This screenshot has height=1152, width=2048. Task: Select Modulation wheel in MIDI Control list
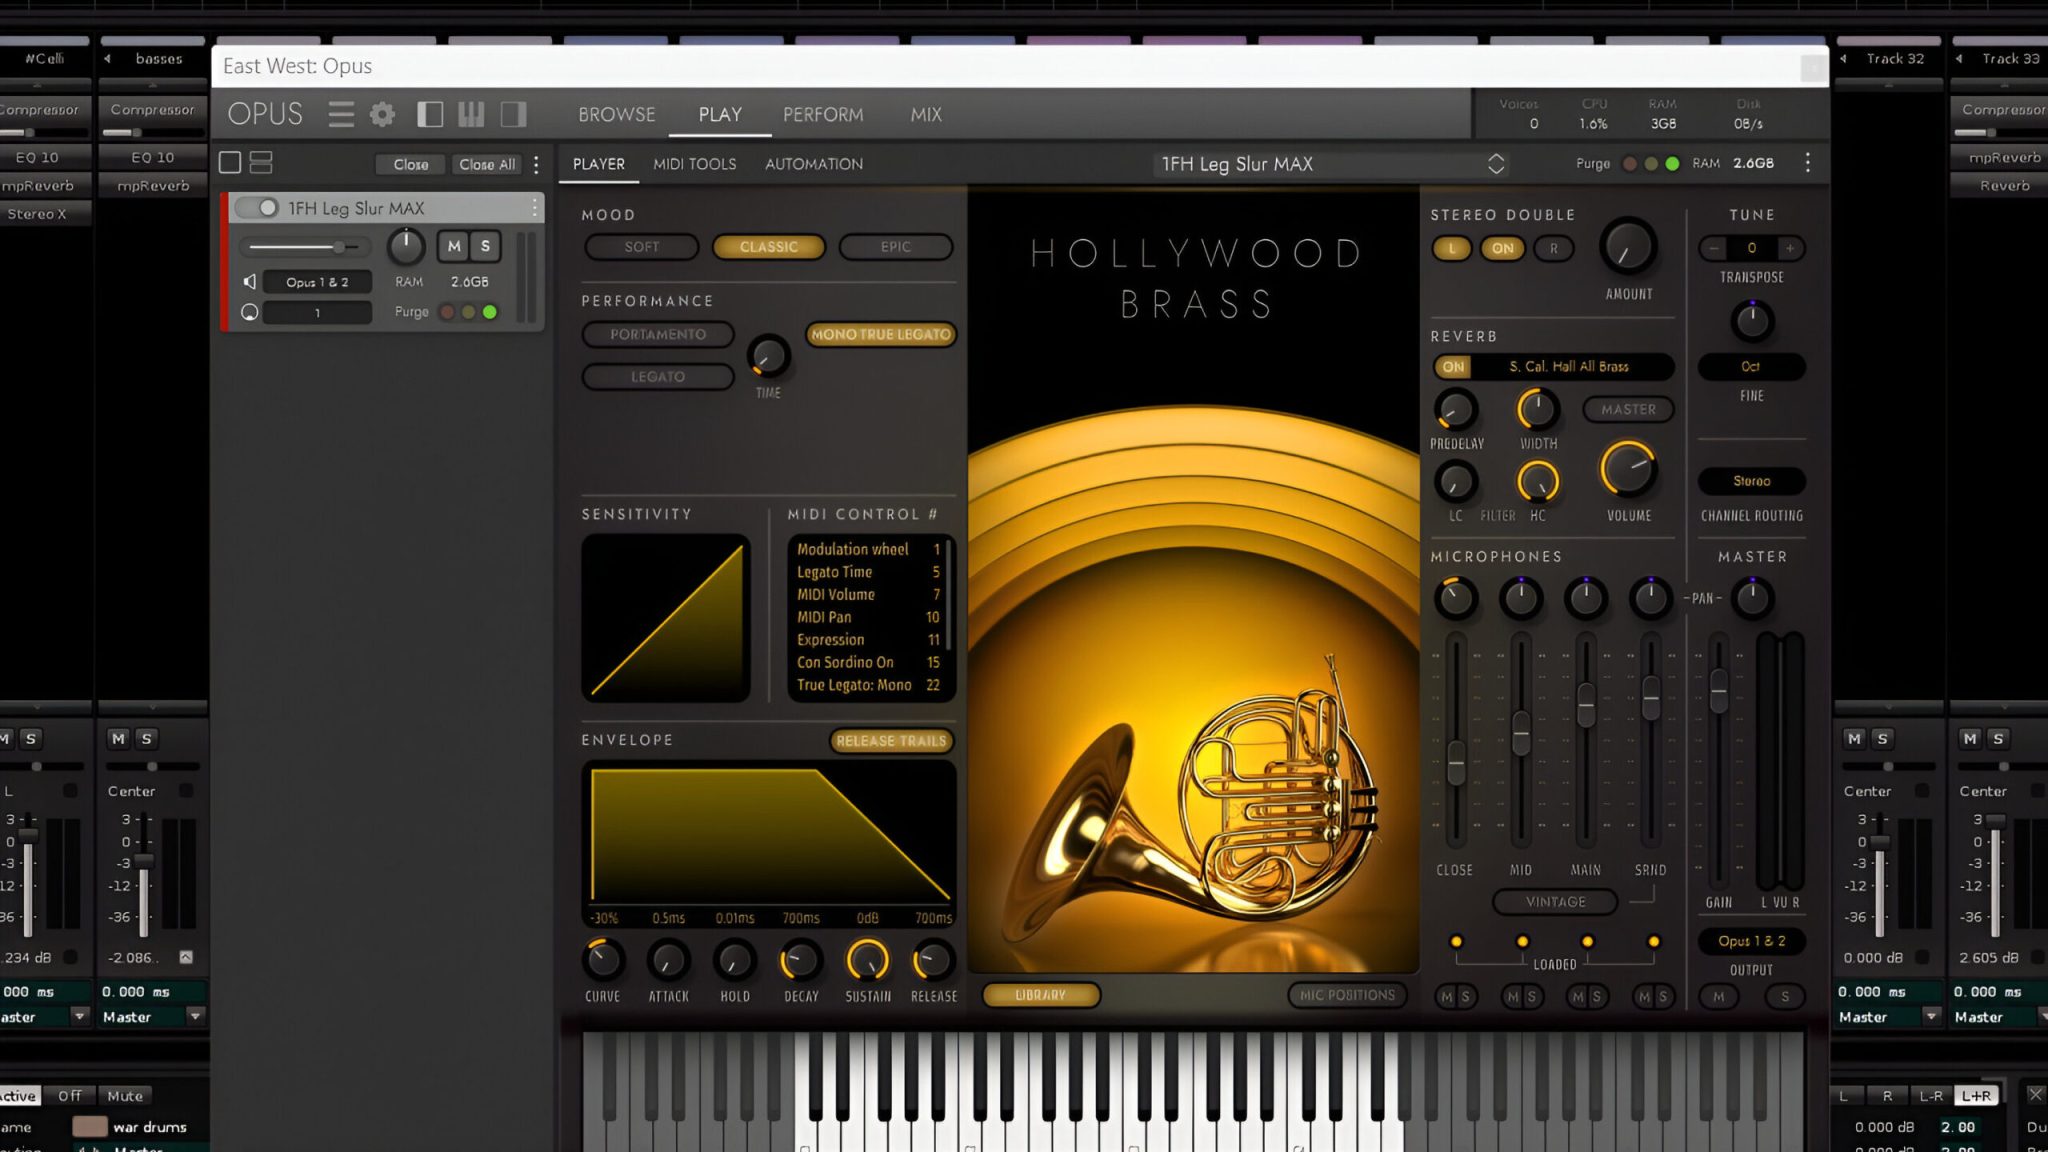coord(867,549)
